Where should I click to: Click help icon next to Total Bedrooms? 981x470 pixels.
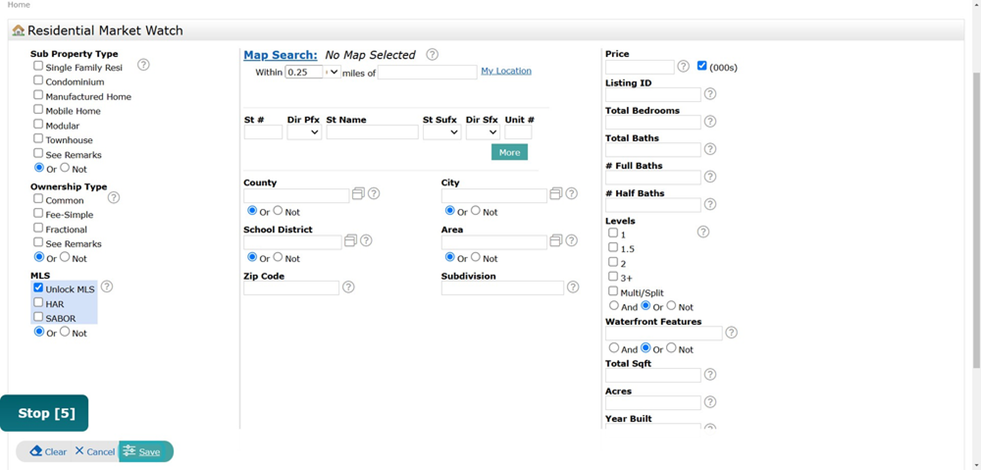tap(710, 121)
